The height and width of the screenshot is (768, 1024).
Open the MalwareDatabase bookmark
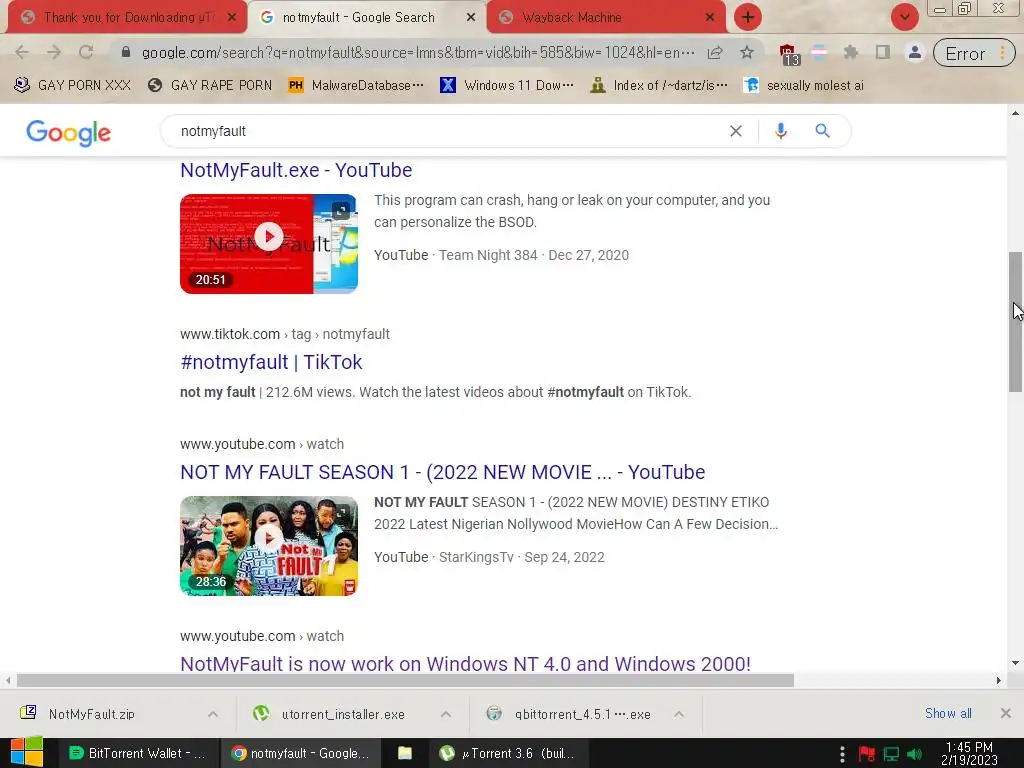tap(357, 85)
